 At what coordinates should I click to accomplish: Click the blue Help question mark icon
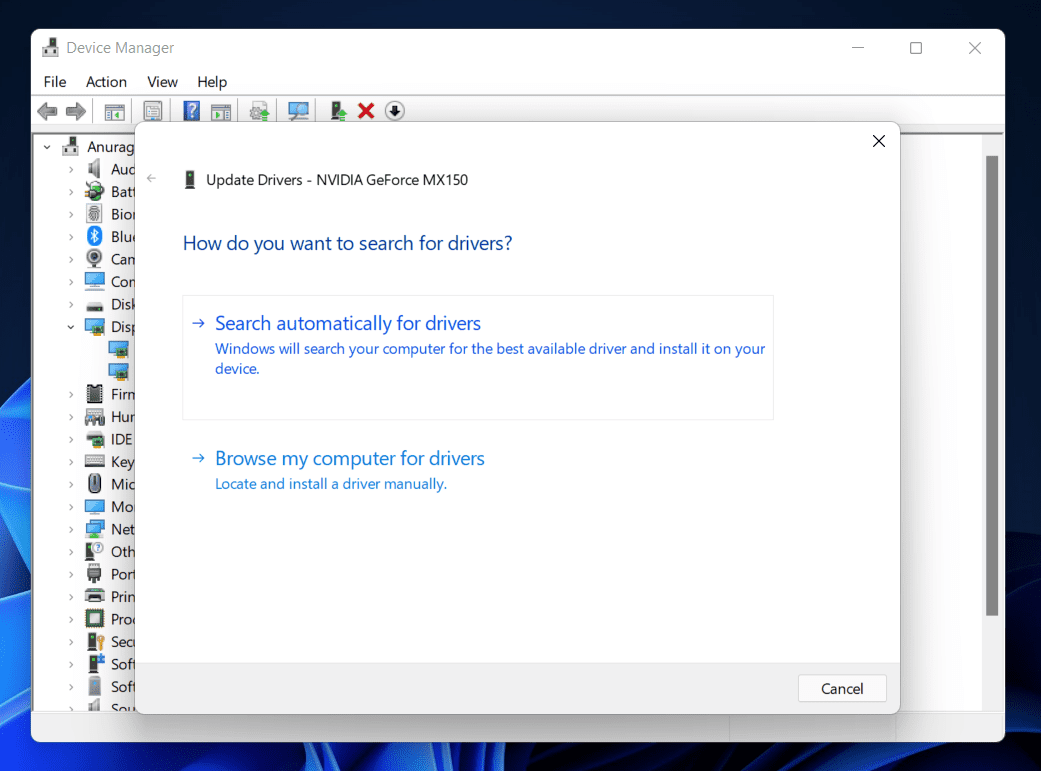point(191,111)
